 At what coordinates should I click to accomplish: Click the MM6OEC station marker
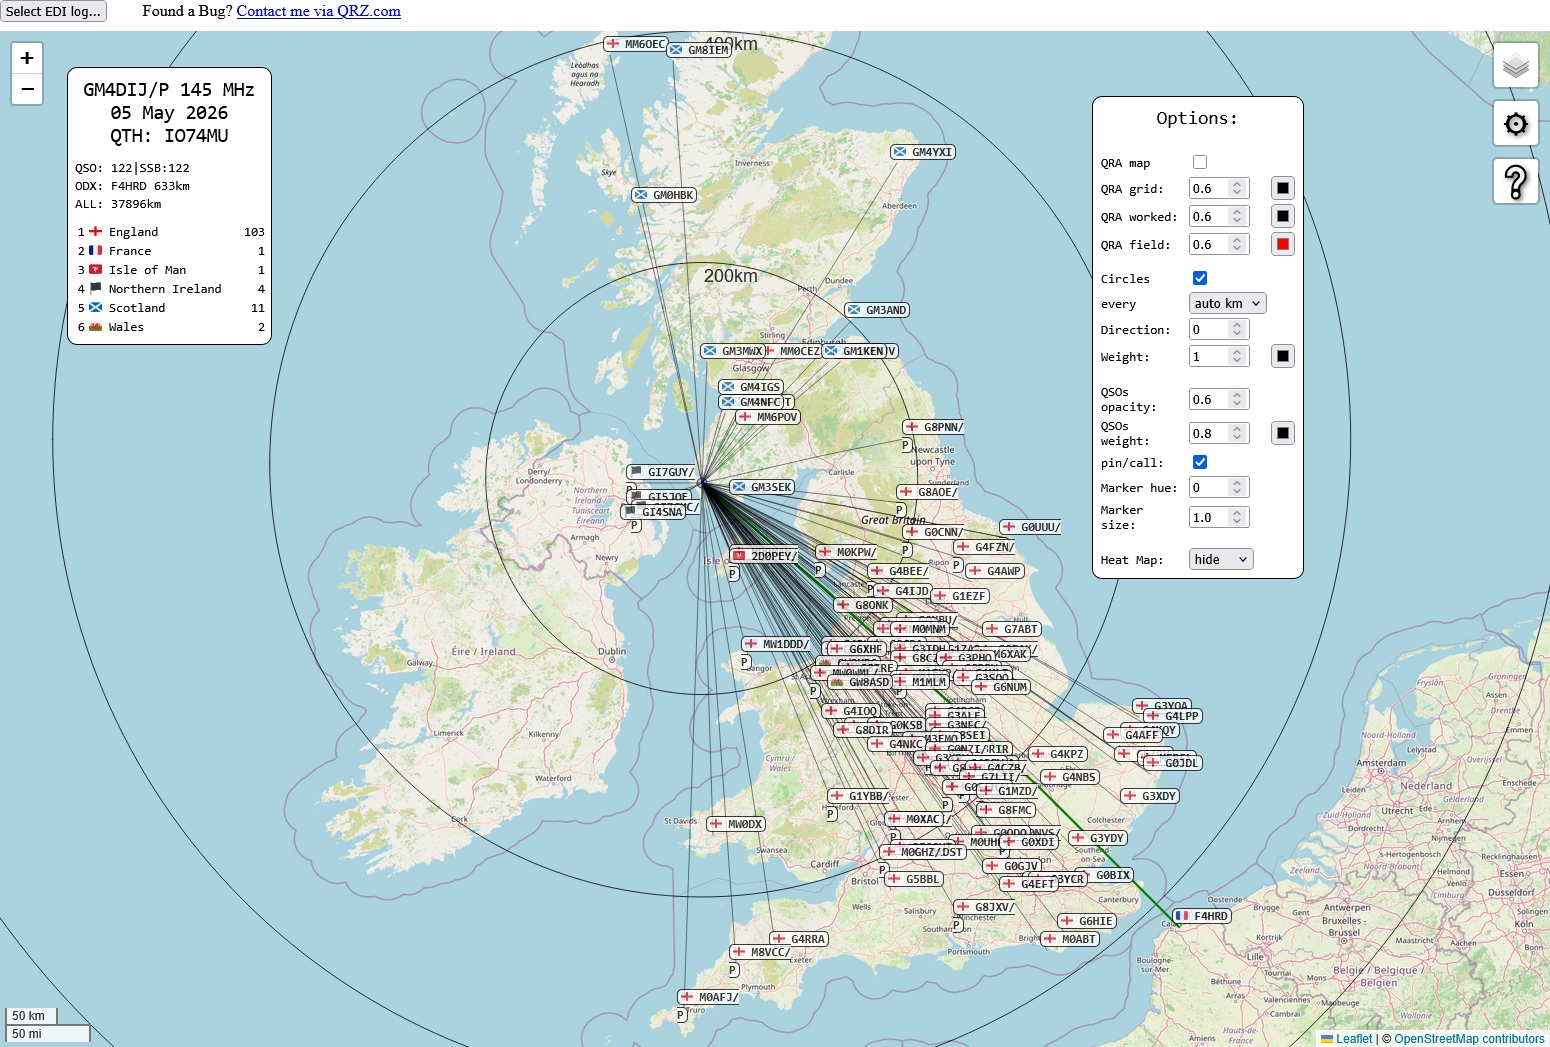click(x=636, y=44)
